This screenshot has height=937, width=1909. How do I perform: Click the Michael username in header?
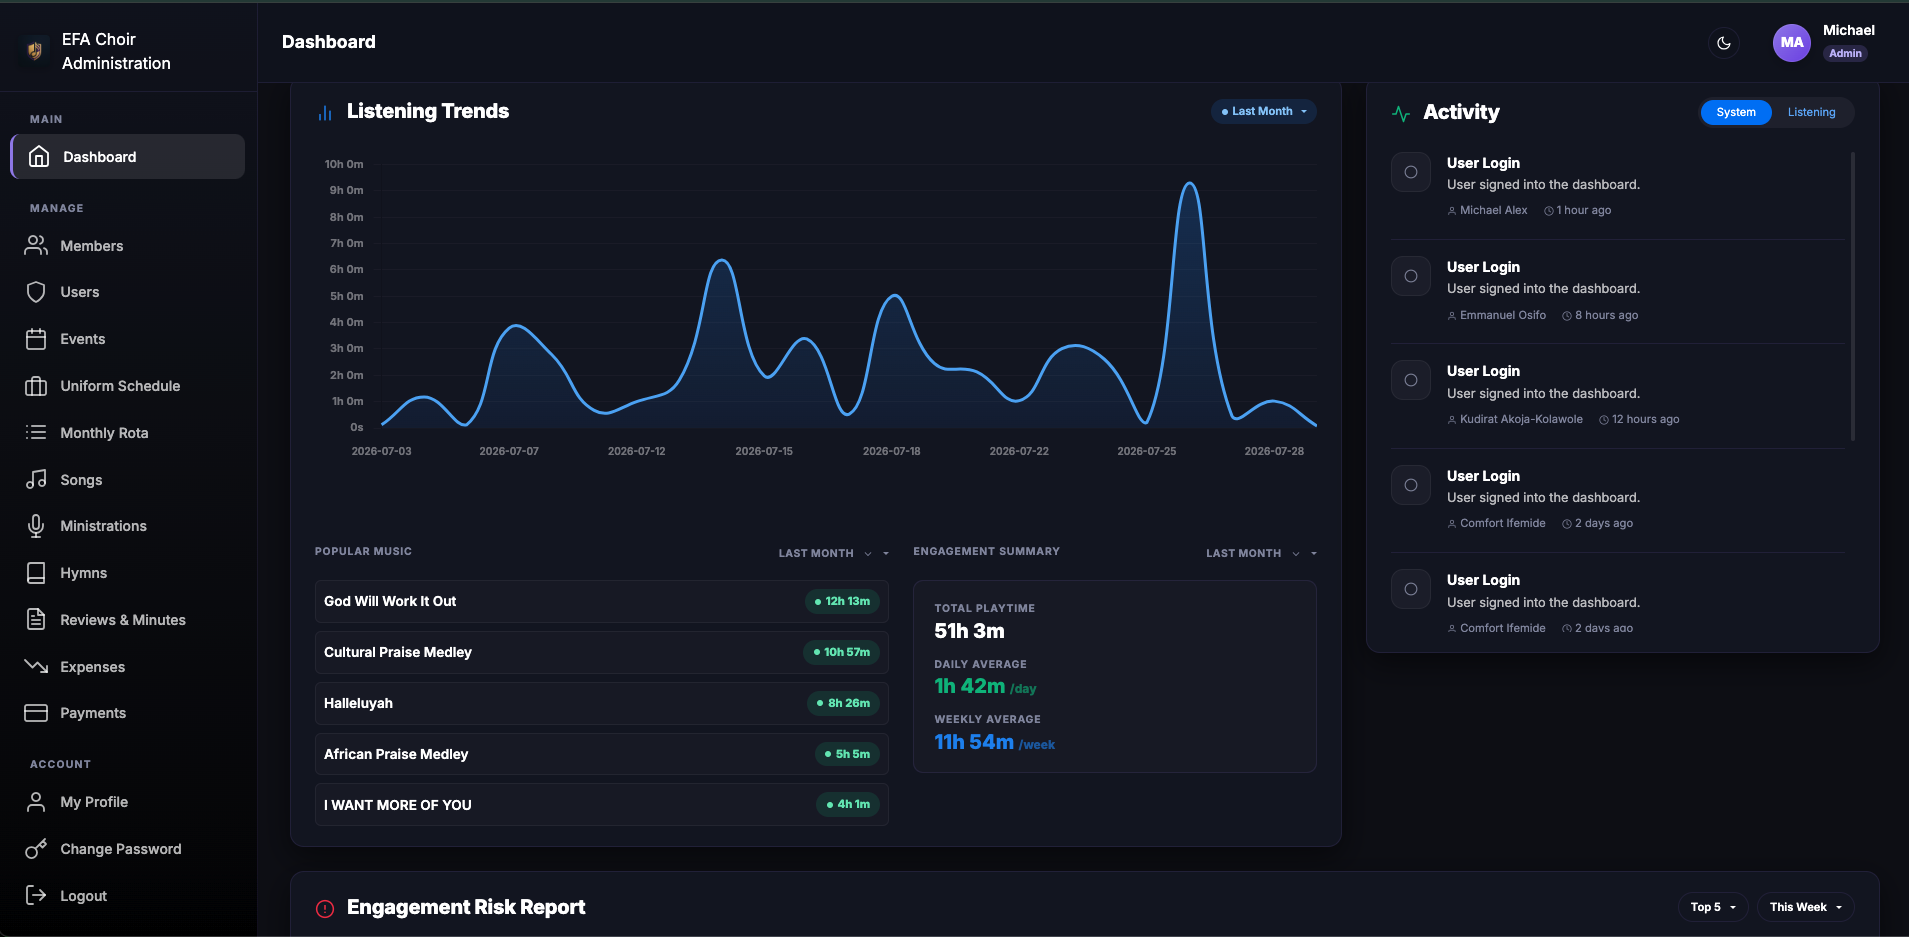(x=1848, y=30)
